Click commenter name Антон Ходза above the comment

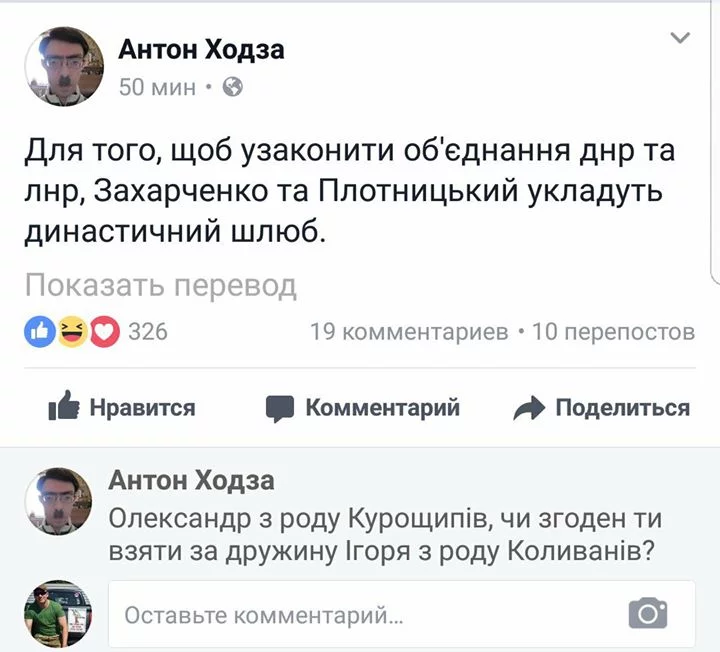[190, 481]
